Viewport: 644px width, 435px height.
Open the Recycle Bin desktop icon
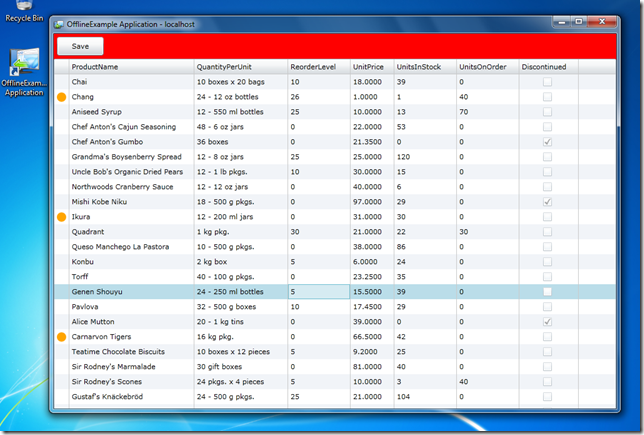(x=23, y=12)
